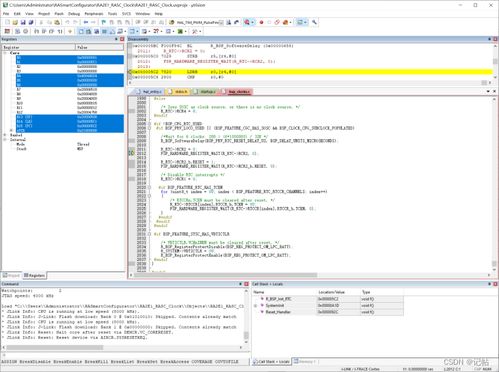499x372 pixels.
Task: Toggle the auto-hide pin on Registers panel
Action: (x=116, y=39)
